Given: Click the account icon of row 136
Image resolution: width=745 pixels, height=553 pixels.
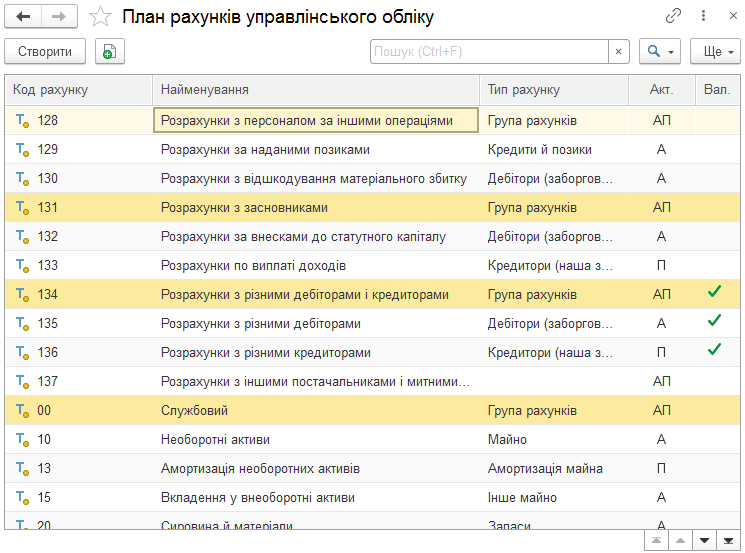Looking at the screenshot, I should 23,353.
